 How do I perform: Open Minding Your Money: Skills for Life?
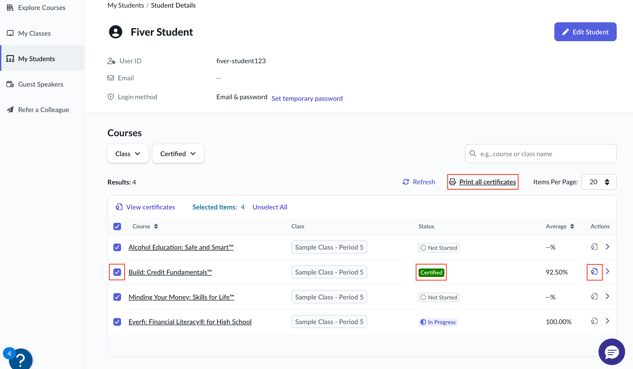click(181, 297)
